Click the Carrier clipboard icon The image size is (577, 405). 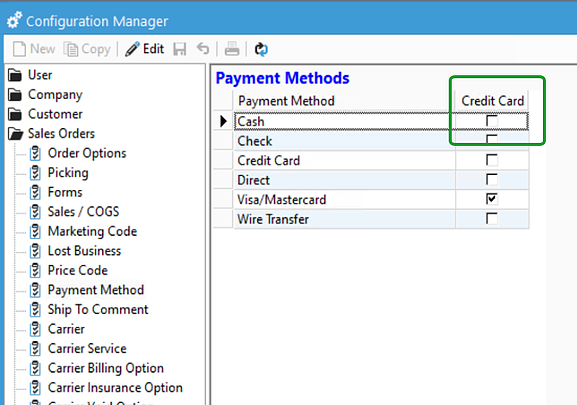coord(35,329)
